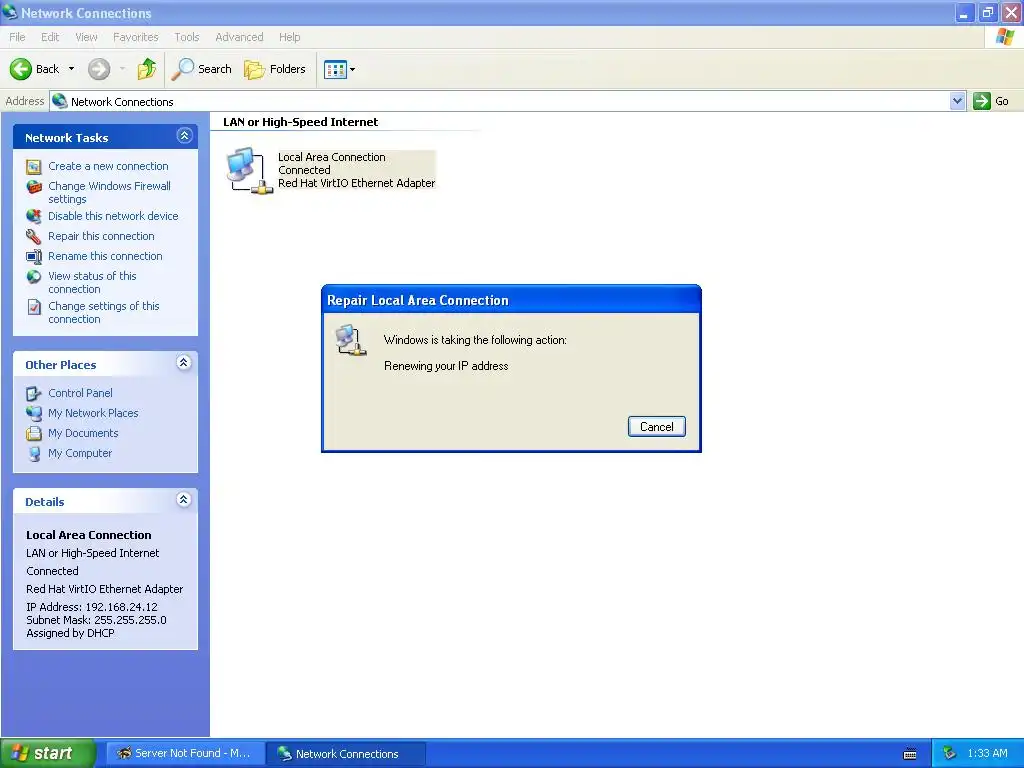Screen dimensions: 1024x768
Task: Open the Tools menu
Action: (x=187, y=37)
